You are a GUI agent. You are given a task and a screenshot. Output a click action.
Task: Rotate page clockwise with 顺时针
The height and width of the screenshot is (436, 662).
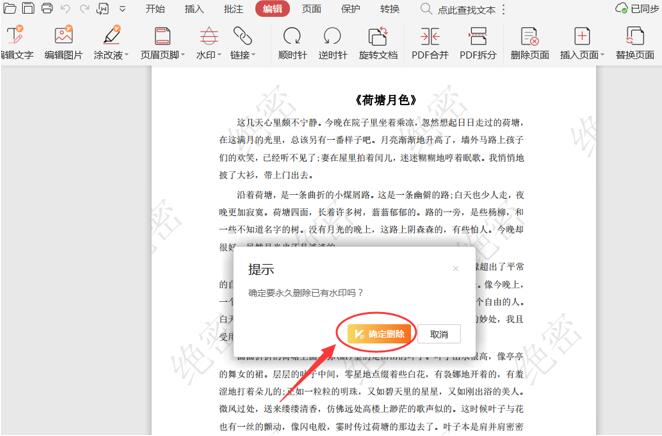pyautogui.click(x=292, y=43)
